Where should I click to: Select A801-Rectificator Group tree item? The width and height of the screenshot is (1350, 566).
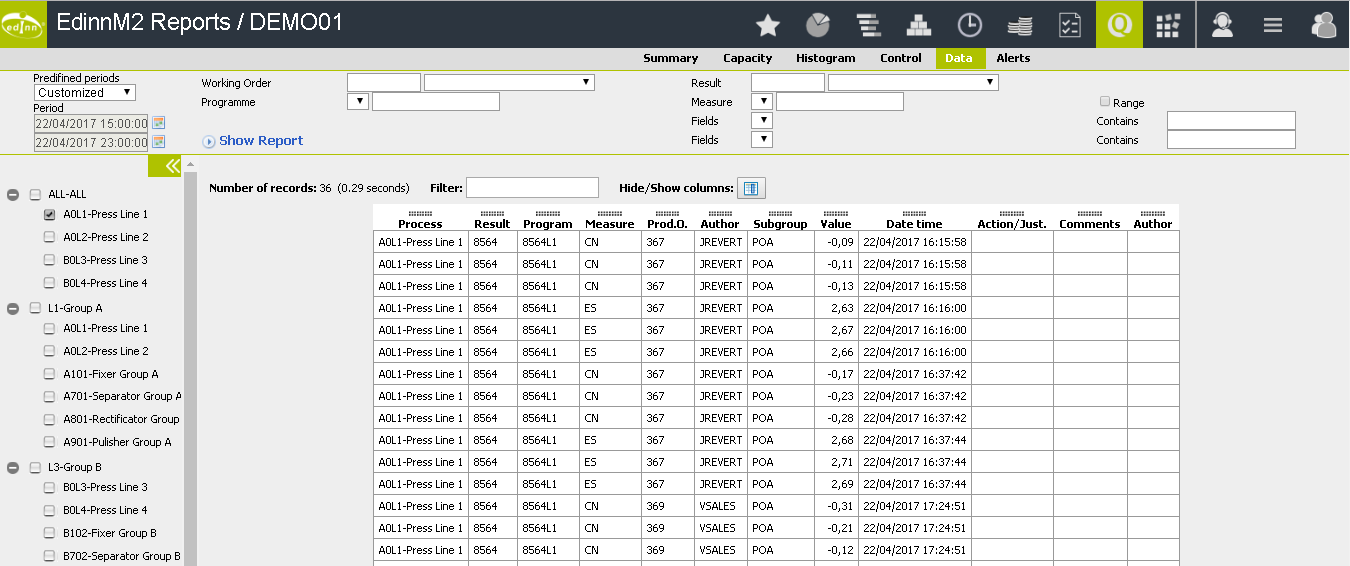121,419
